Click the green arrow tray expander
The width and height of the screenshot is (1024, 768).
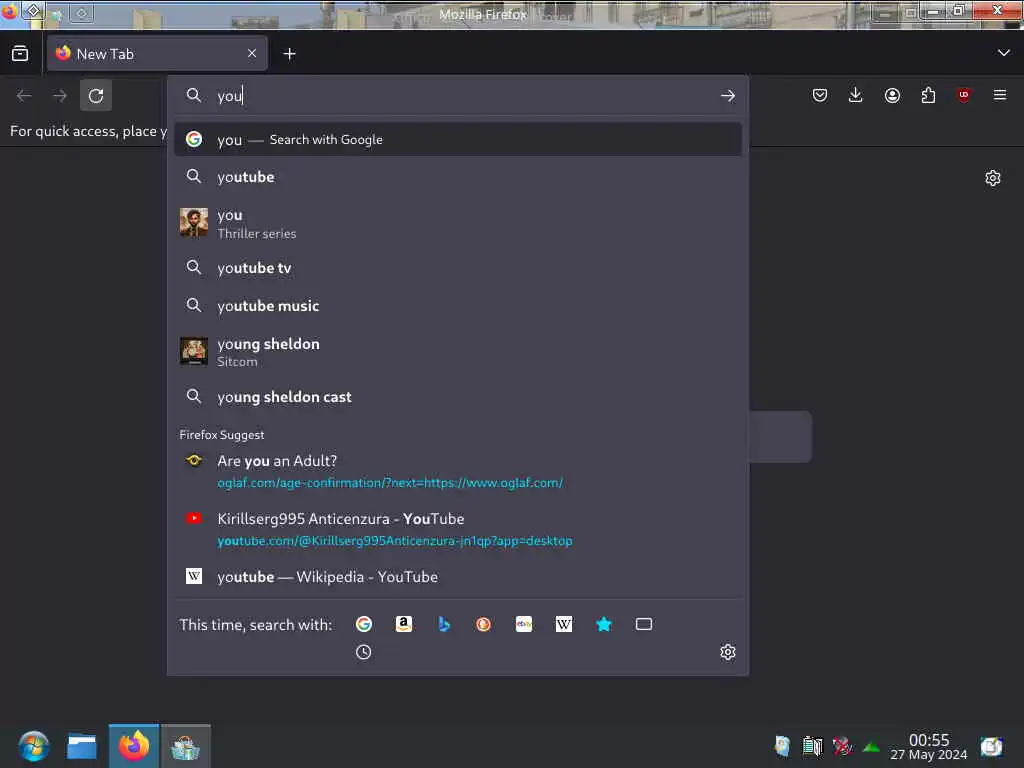pyautogui.click(x=871, y=746)
